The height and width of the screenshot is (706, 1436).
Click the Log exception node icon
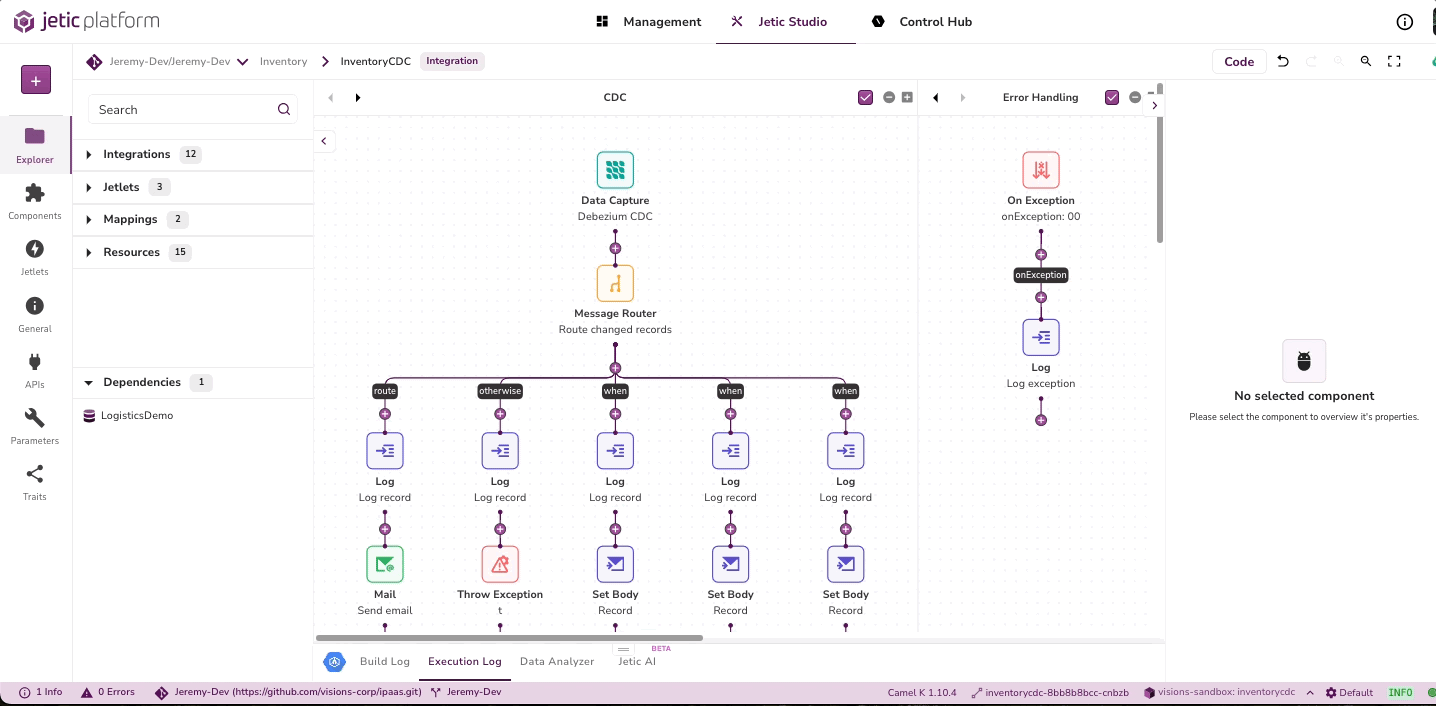click(x=1041, y=337)
